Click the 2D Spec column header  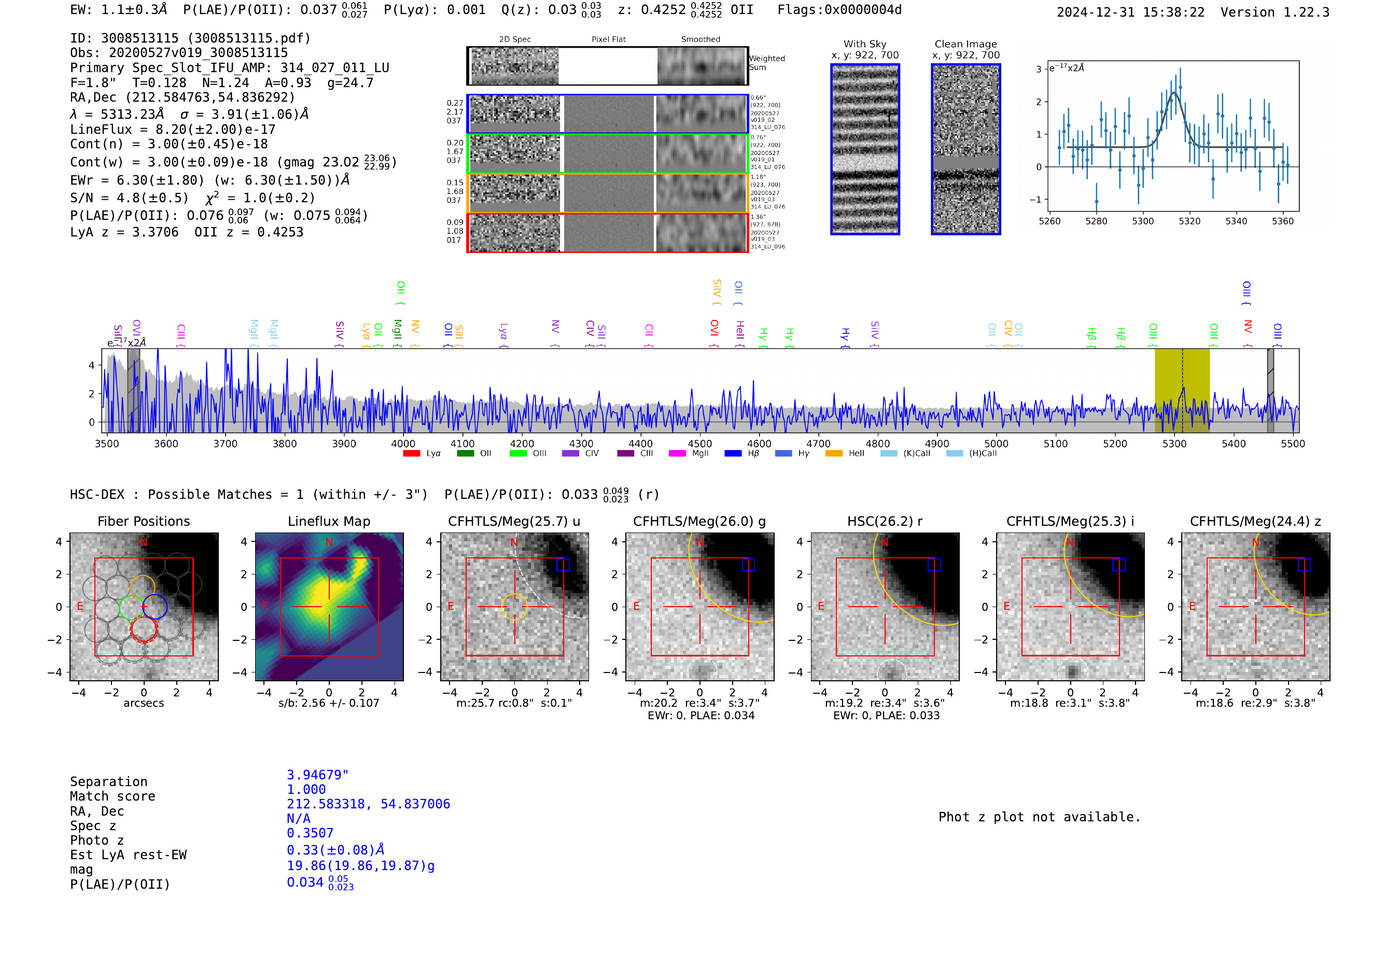pyautogui.click(x=515, y=40)
